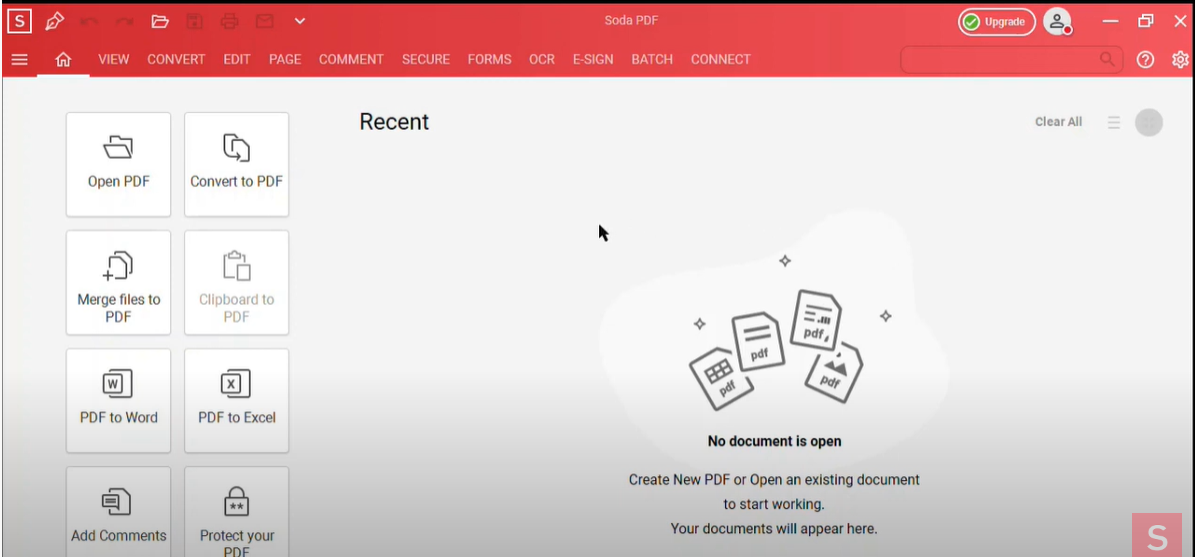Expand the quick access toolbar dropdown
This screenshot has height=557, width=1195.
coord(300,21)
